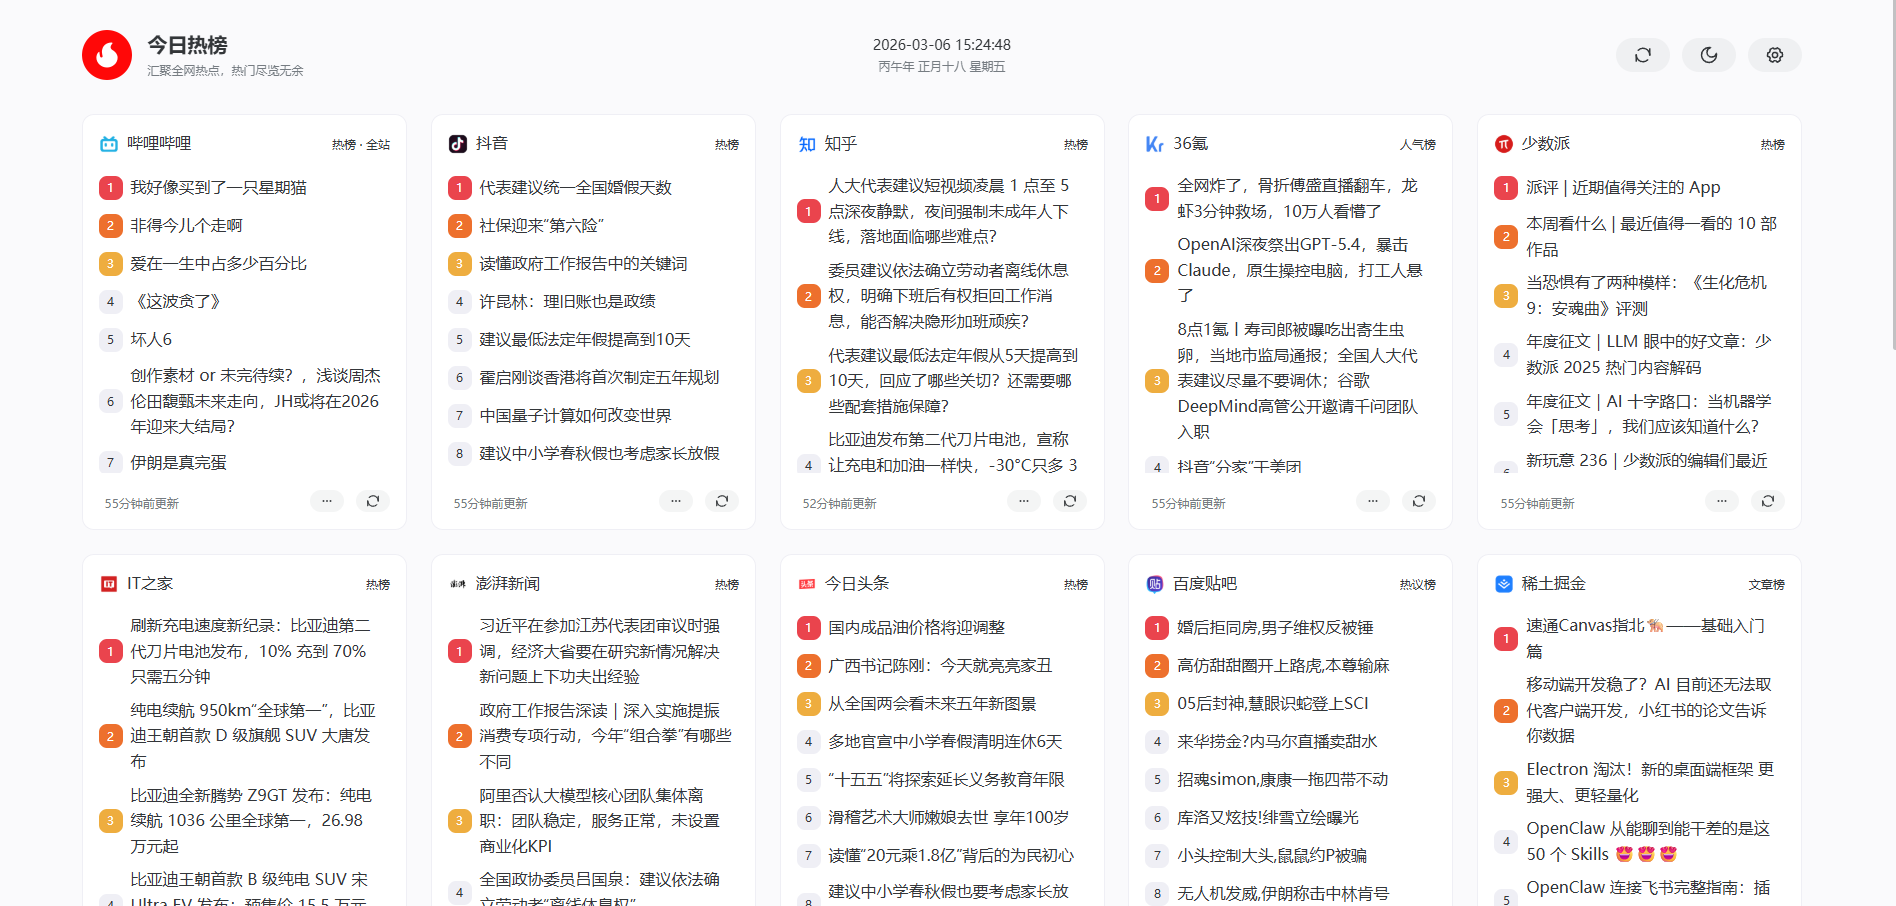Refresh all lists with the header refresh button
Viewport: 1896px width, 906px height.
pyautogui.click(x=1642, y=55)
